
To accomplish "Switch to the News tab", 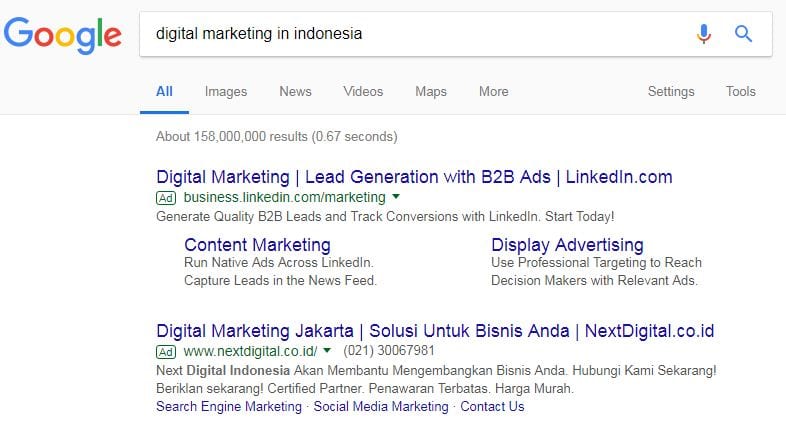I will pyautogui.click(x=295, y=91).
